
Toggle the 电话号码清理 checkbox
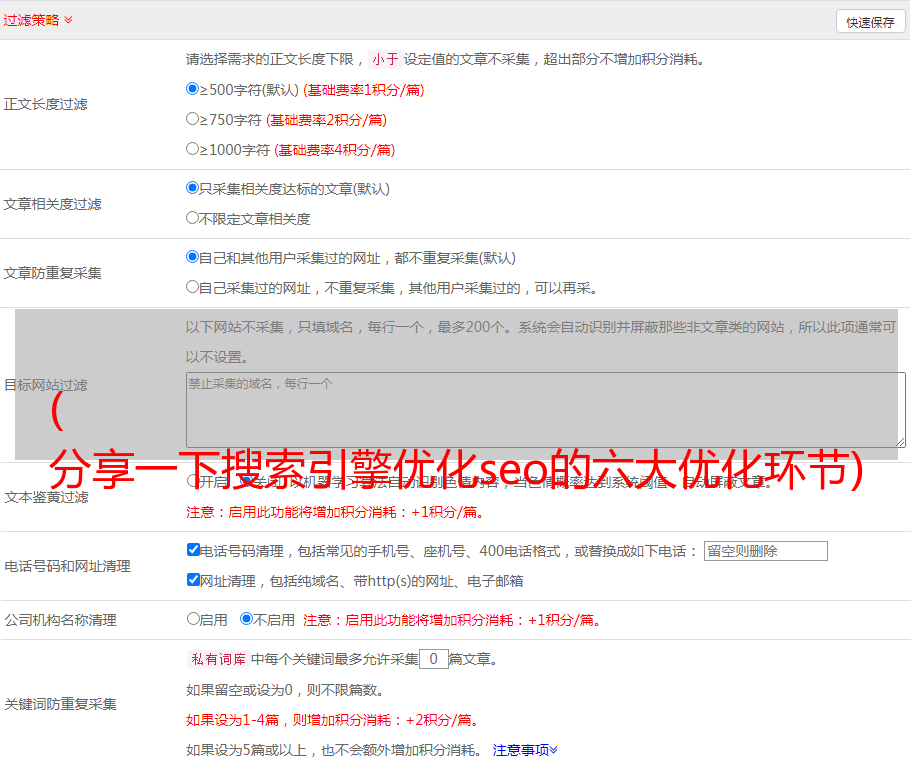(193, 550)
